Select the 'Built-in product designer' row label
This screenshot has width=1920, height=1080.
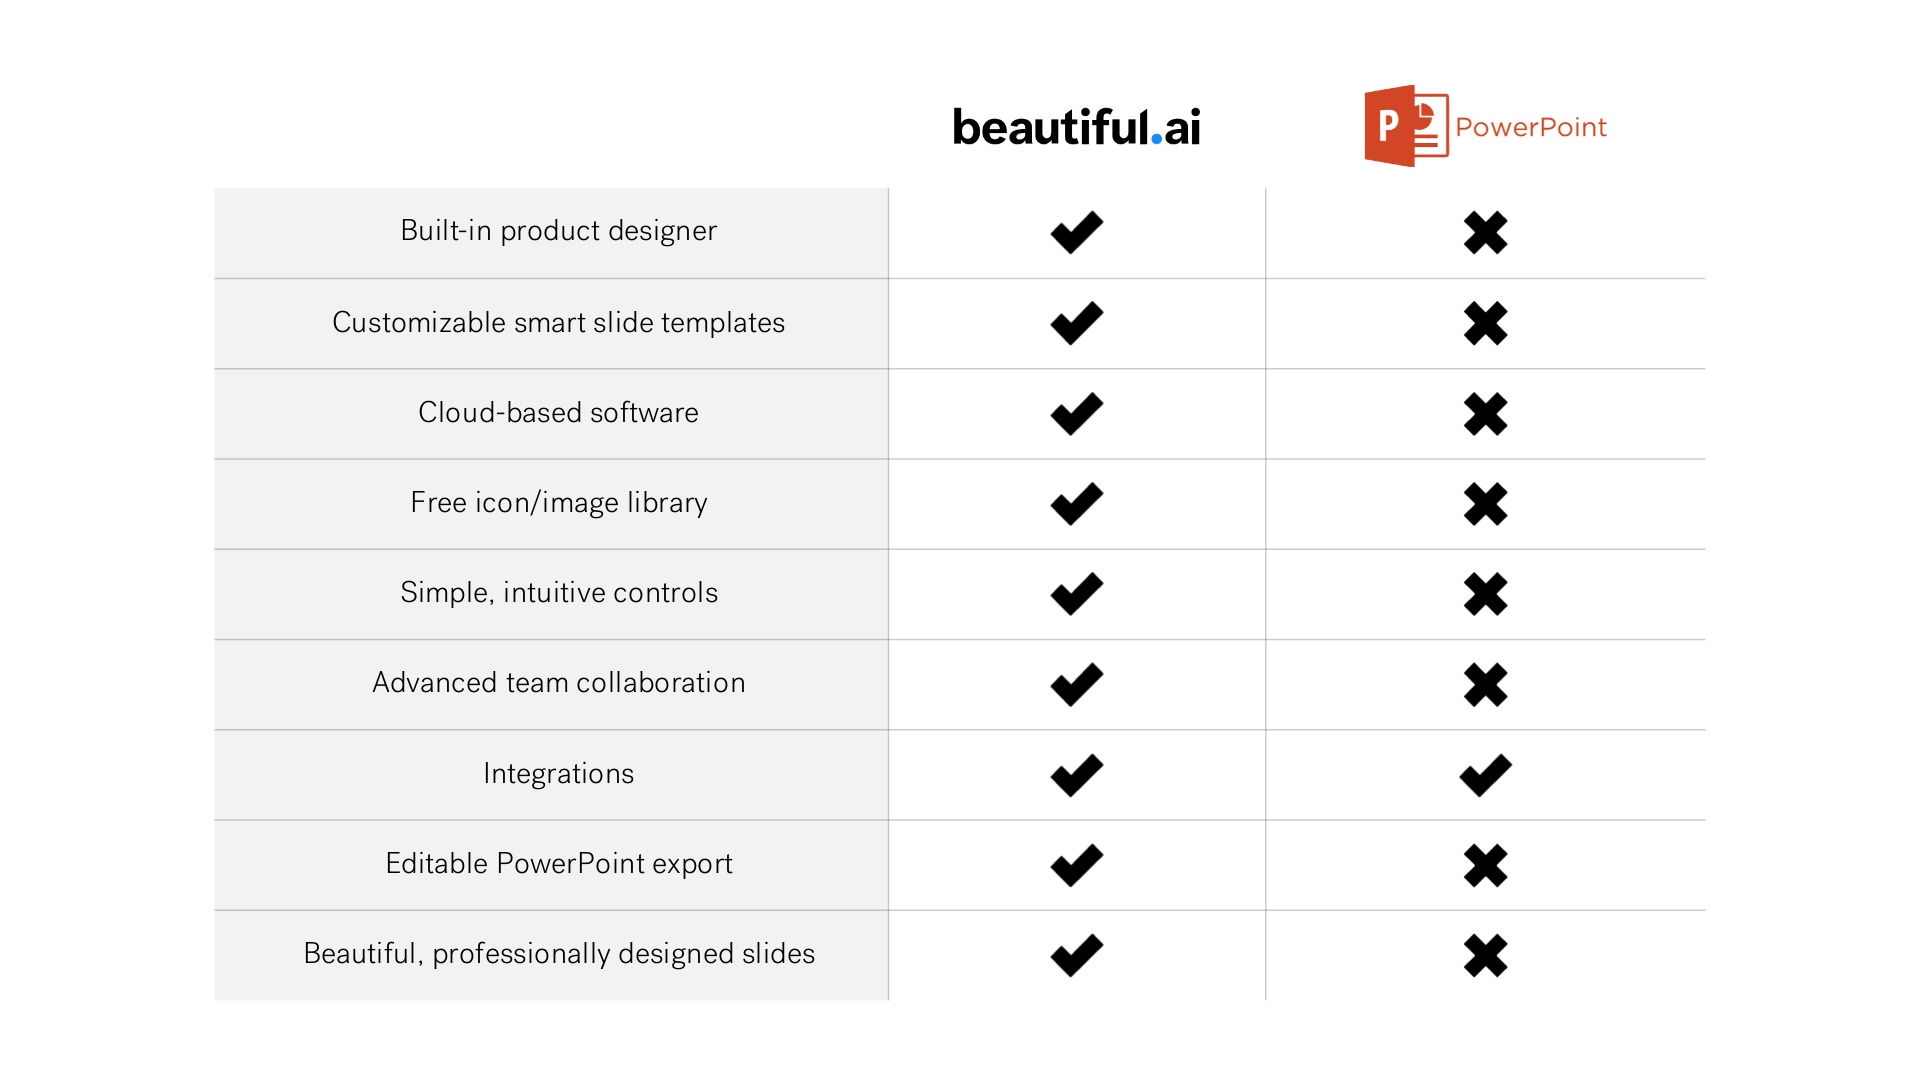click(x=558, y=231)
